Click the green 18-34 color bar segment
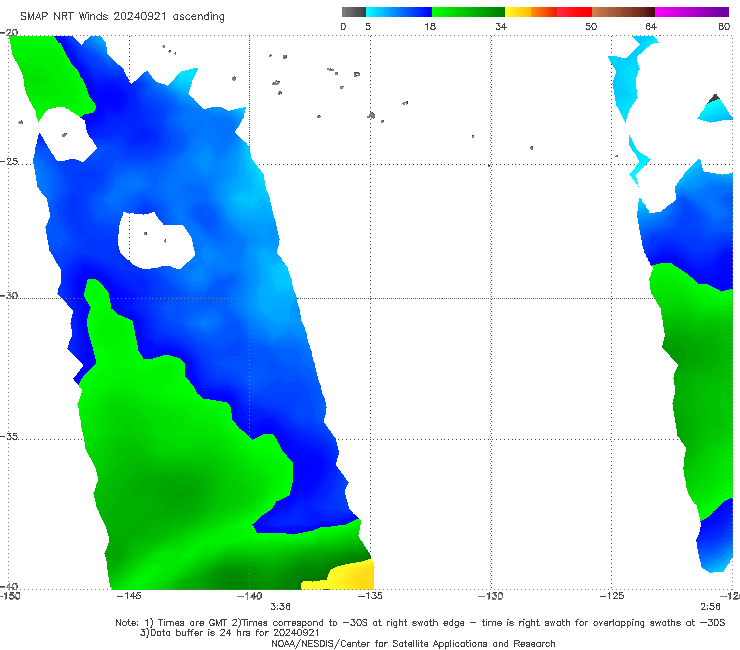 468,12
